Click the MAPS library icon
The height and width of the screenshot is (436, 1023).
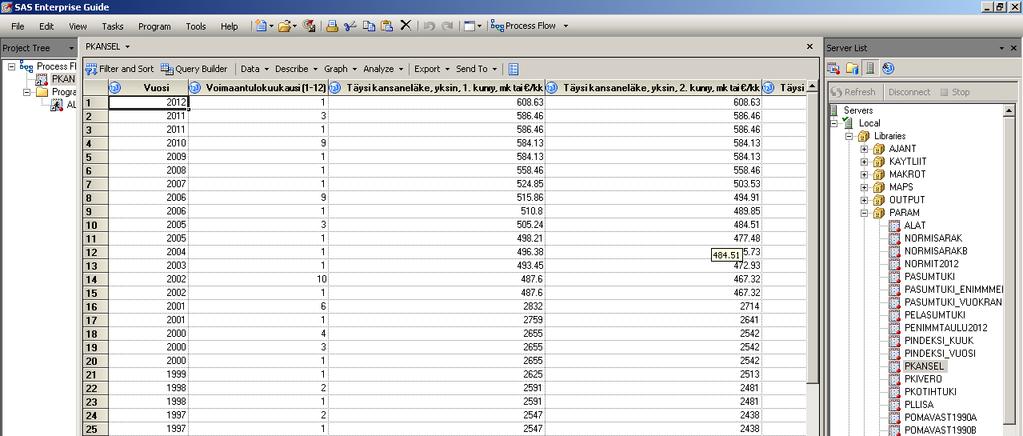pyautogui.click(x=879, y=187)
